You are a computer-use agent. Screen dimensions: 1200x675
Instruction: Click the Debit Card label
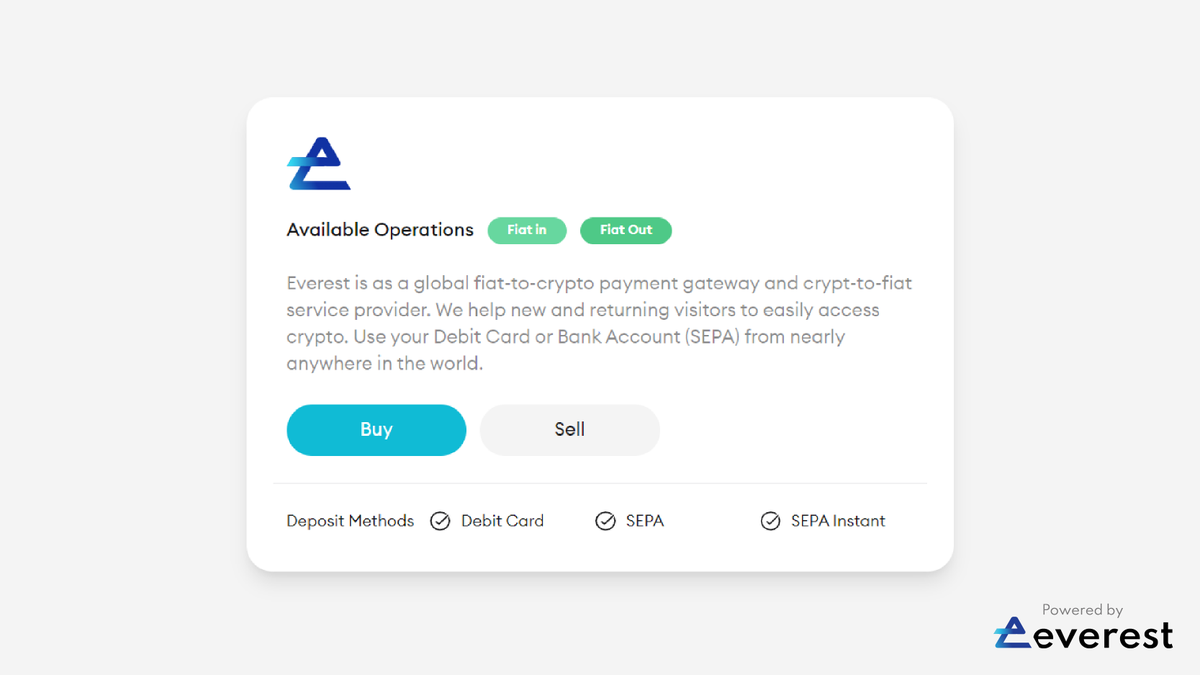[502, 521]
